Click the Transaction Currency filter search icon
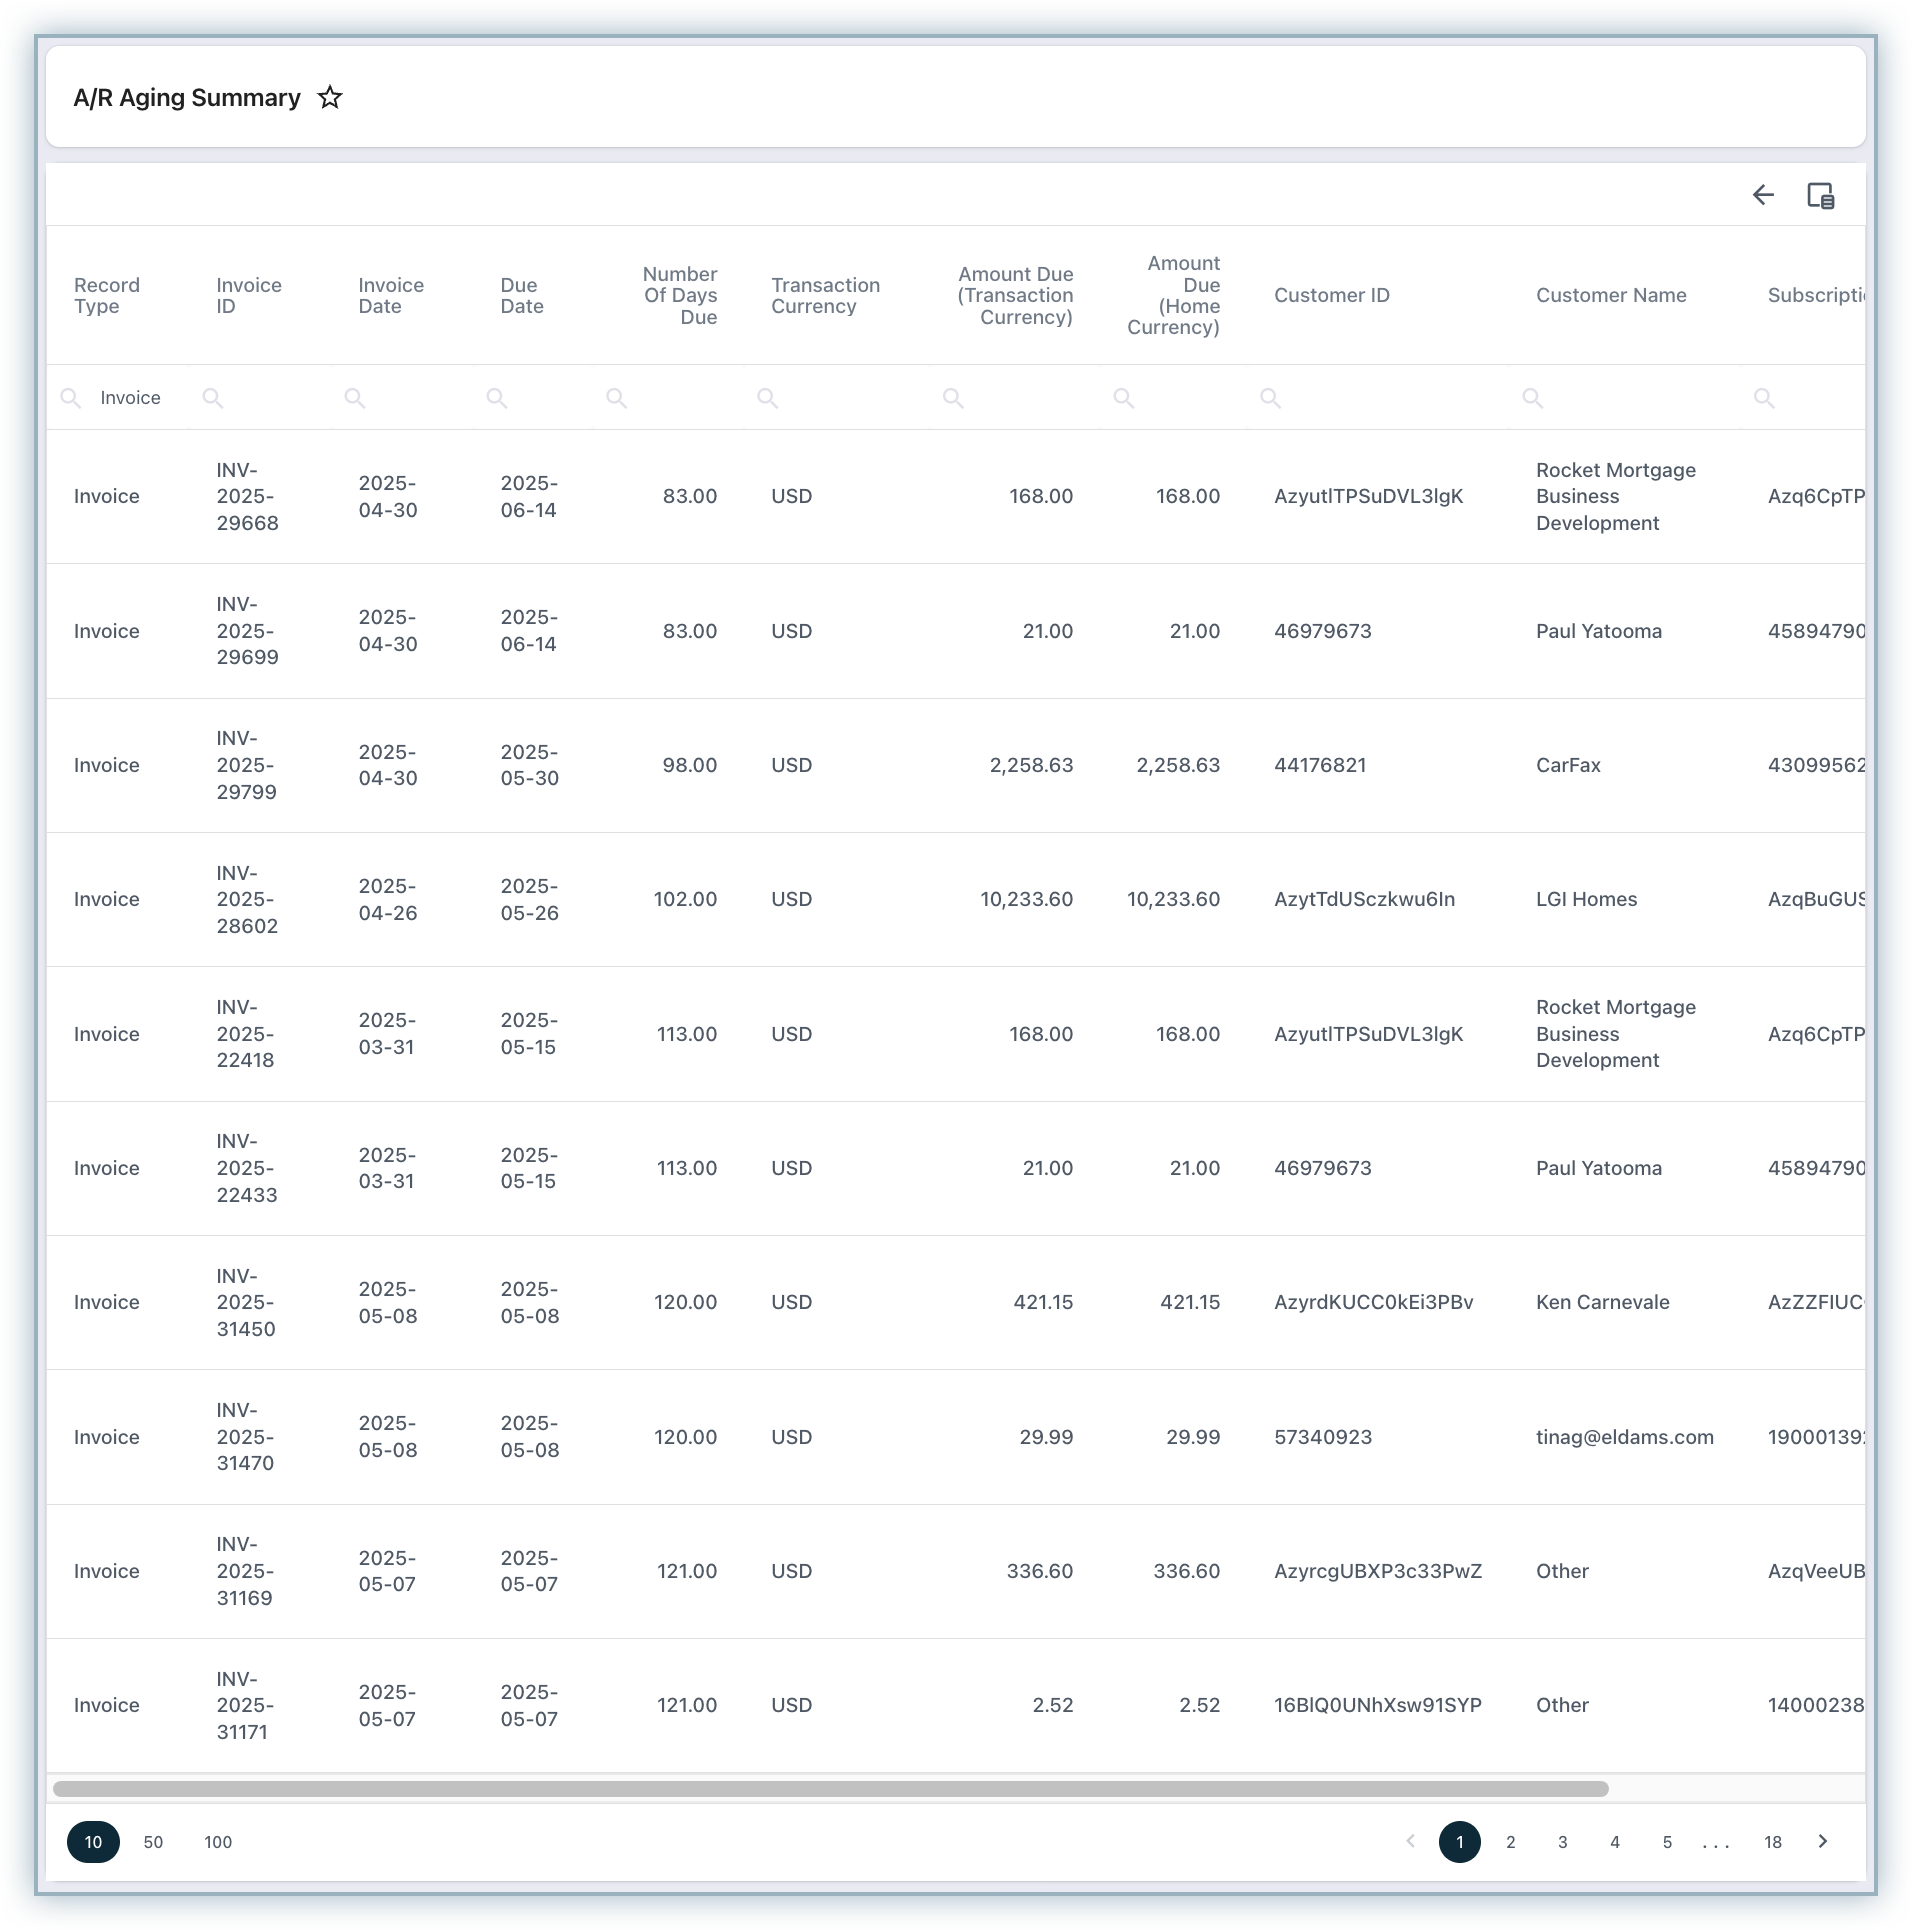The height and width of the screenshot is (1930, 1912). click(768, 398)
